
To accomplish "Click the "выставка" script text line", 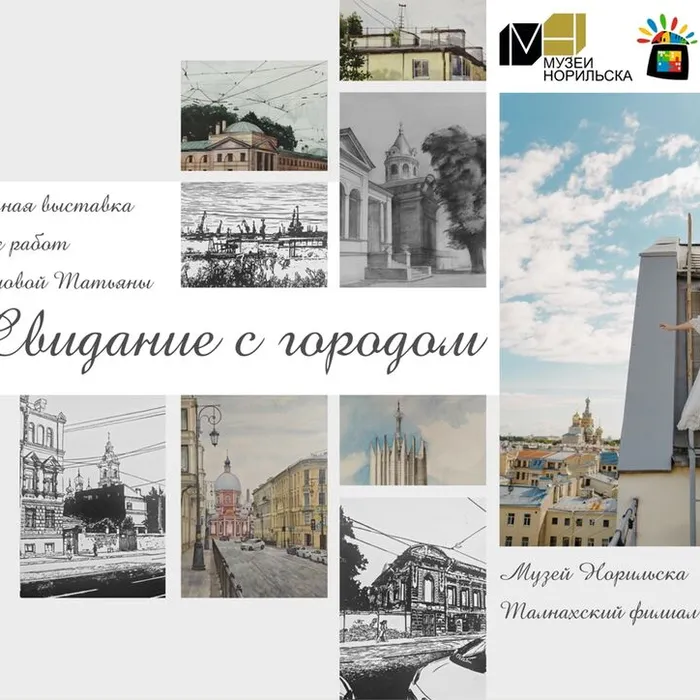I will 67,206.
